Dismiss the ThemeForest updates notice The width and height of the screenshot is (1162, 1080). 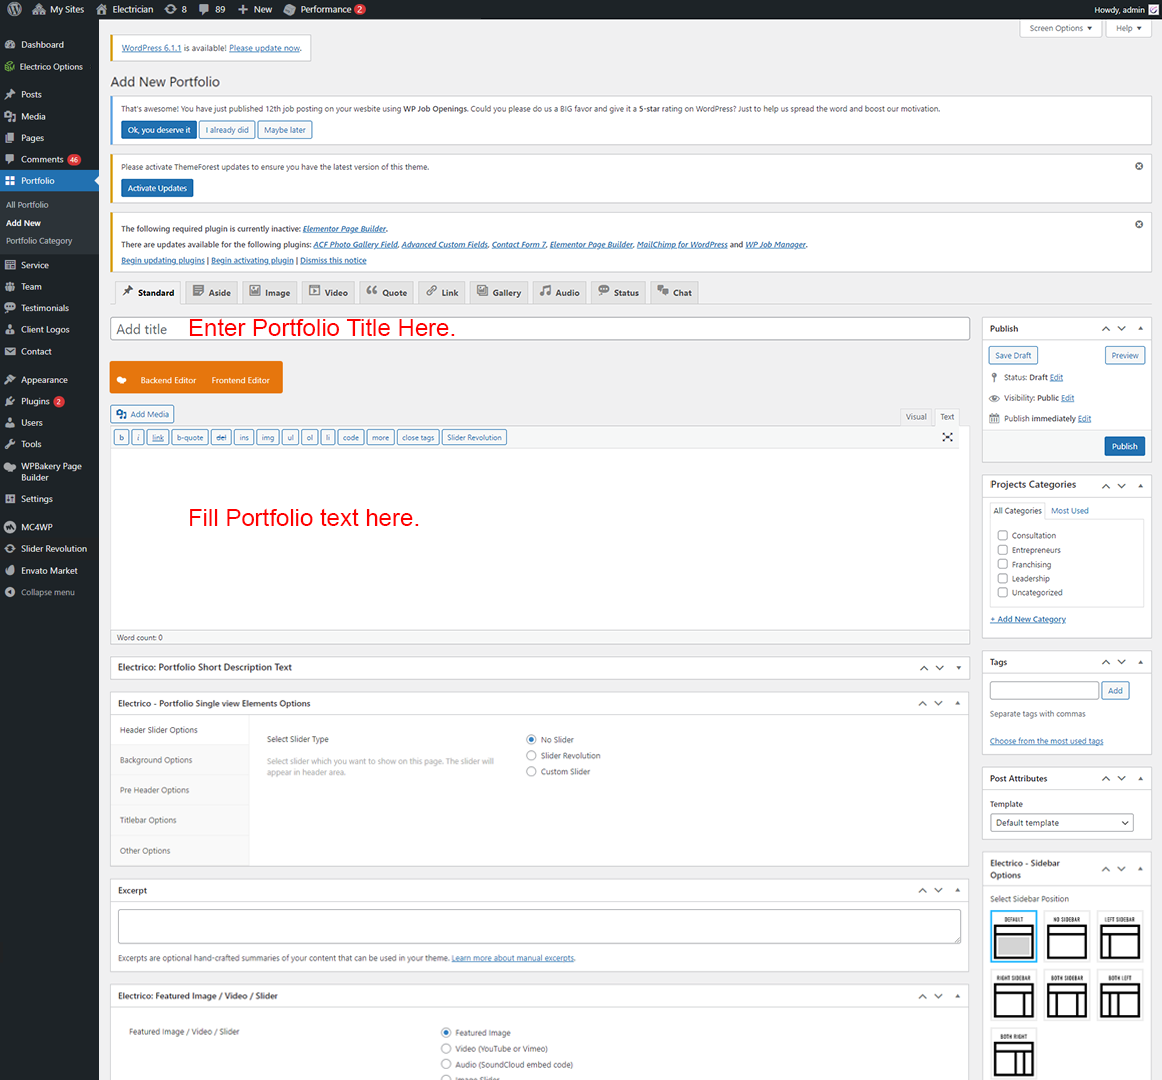[x=1138, y=166]
